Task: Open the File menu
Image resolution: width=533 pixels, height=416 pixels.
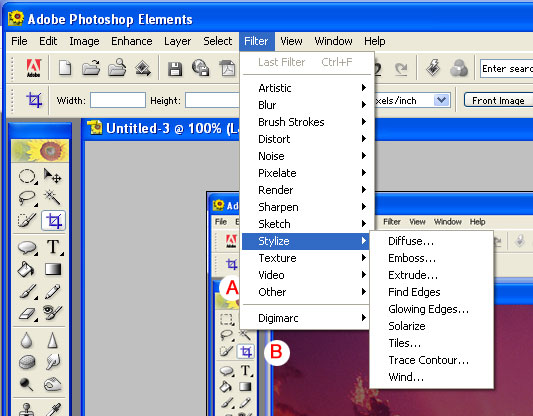Action: 19,41
